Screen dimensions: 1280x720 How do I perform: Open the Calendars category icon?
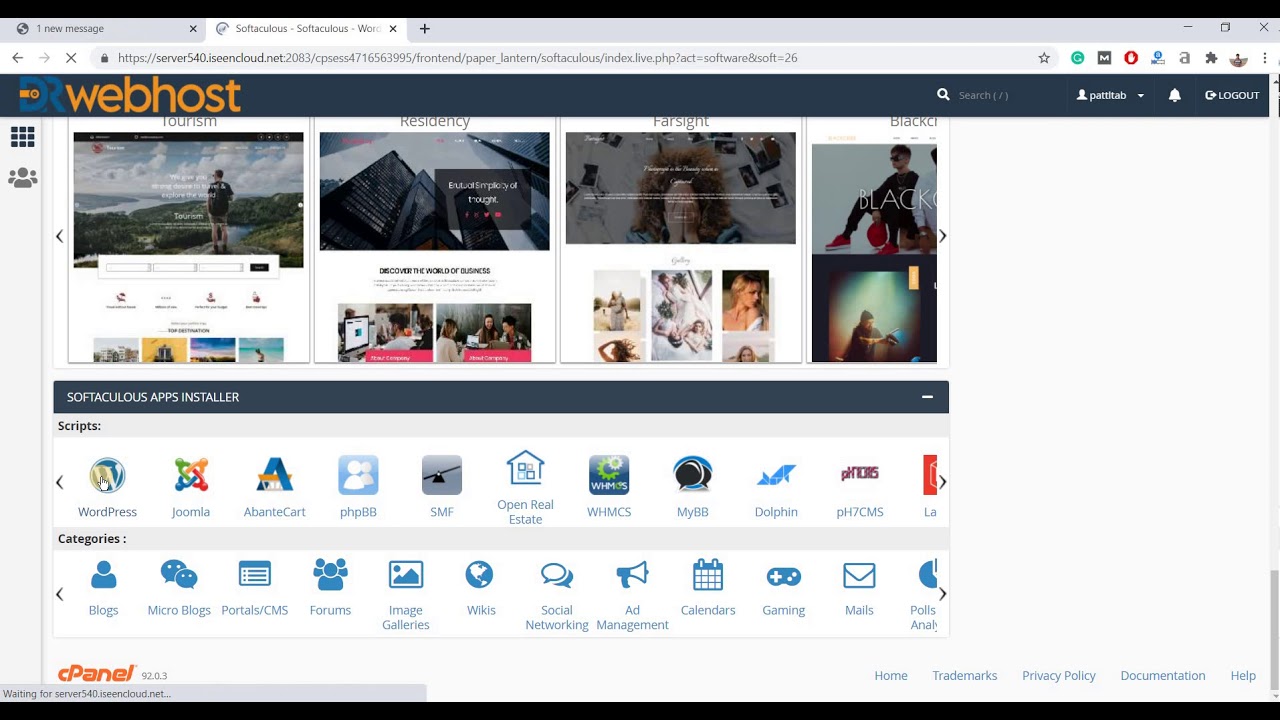[x=708, y=575]
